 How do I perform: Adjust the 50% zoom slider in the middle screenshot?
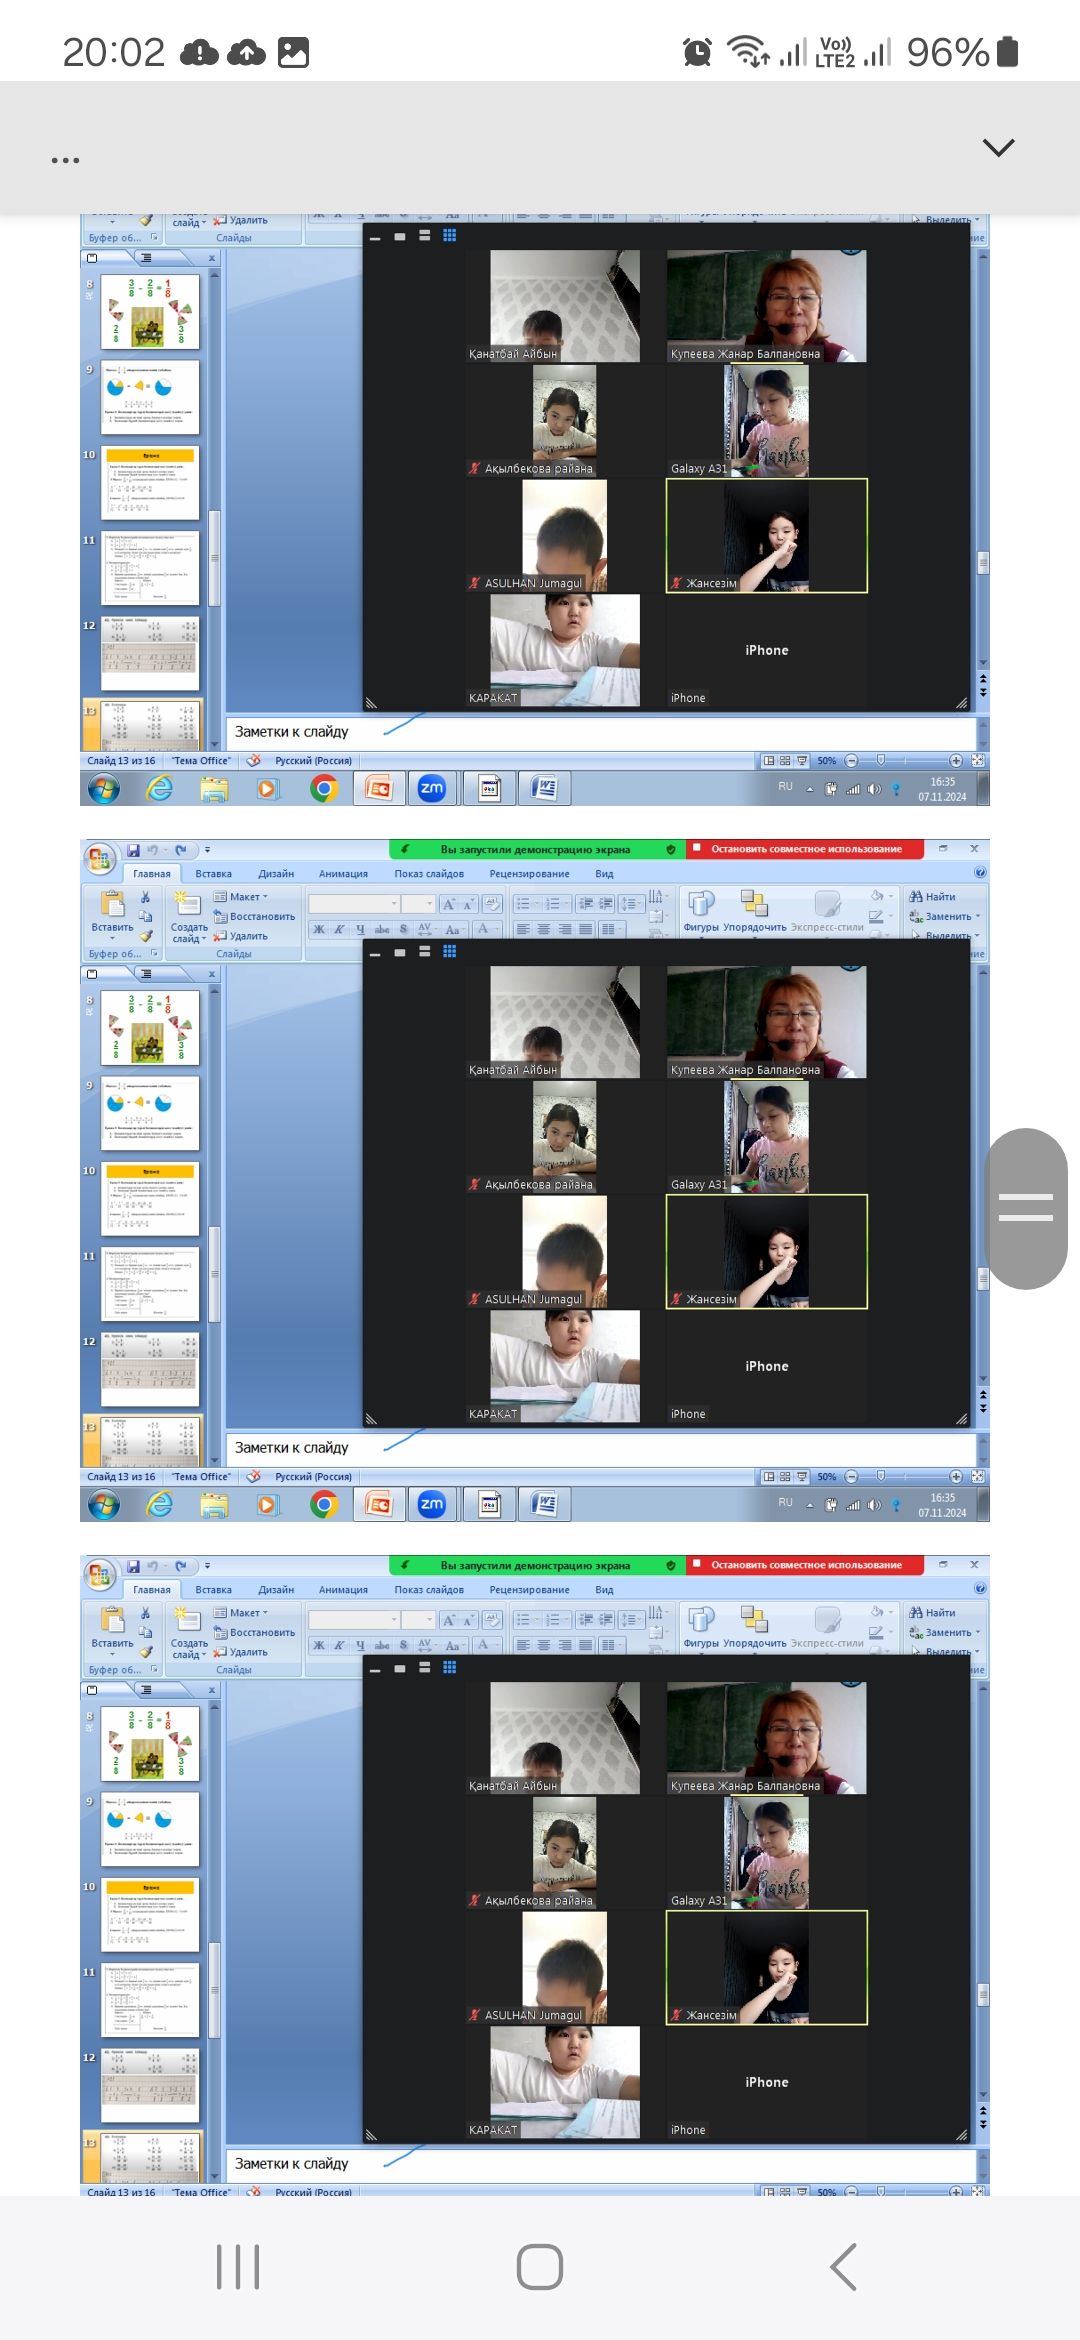(x=881, y=1476)
